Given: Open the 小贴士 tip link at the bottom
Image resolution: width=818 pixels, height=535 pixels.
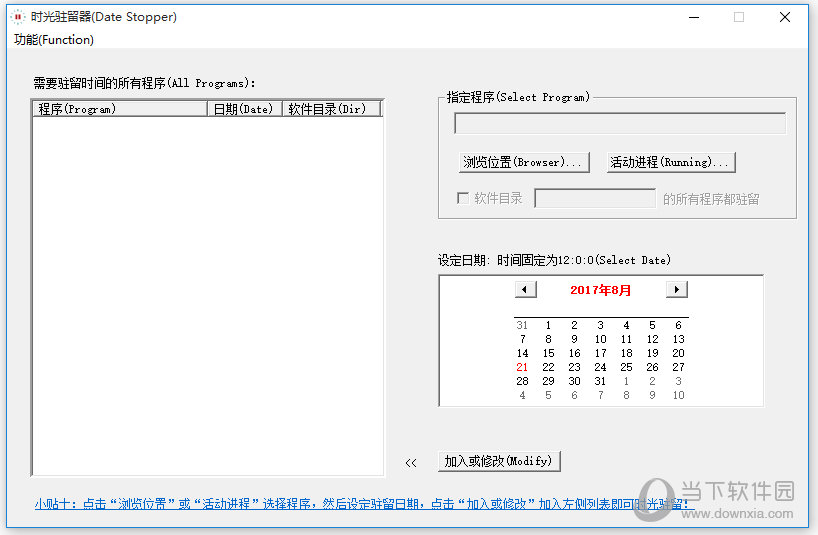Looking at the screenshot, I should point(364,504).
